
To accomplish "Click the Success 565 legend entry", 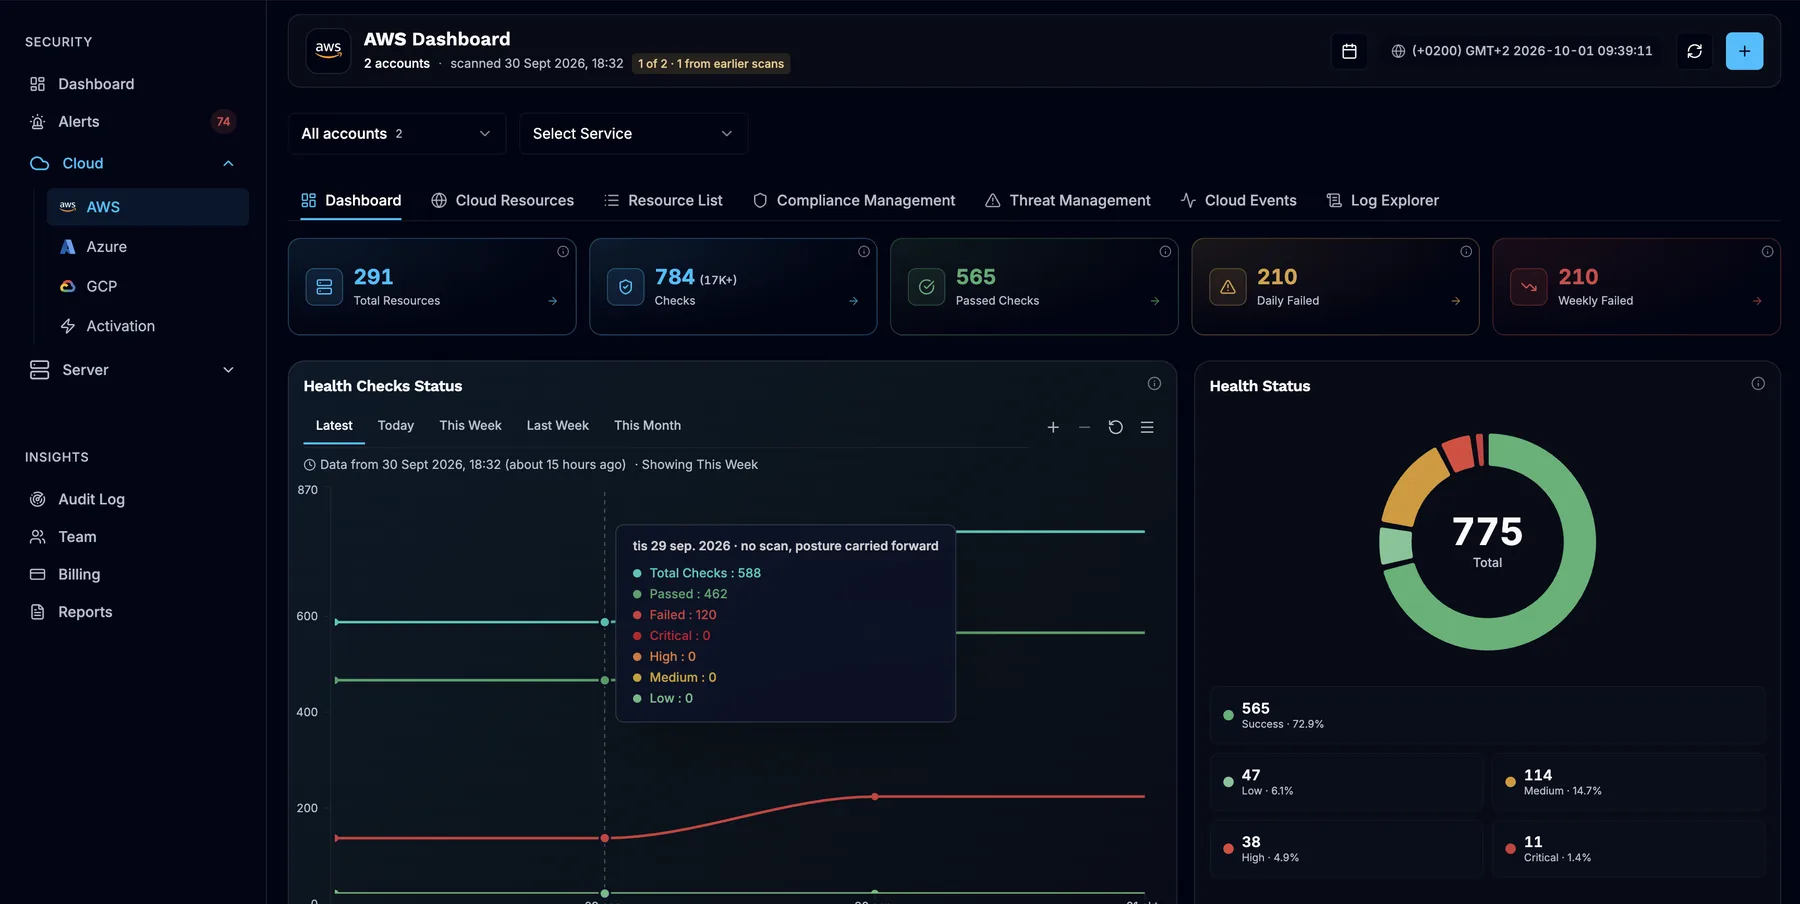I will (x=1487, y=715).
